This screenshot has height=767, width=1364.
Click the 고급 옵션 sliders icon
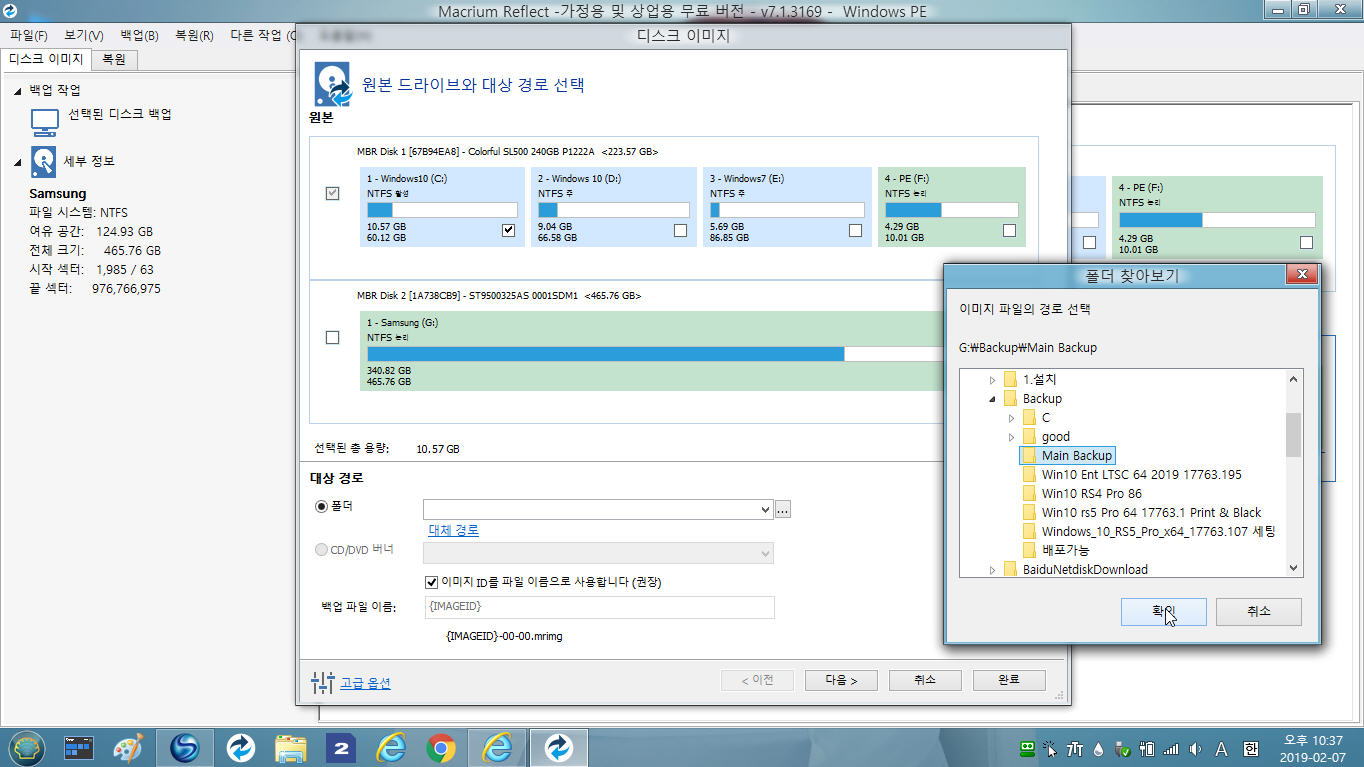(x=322, y=683)
